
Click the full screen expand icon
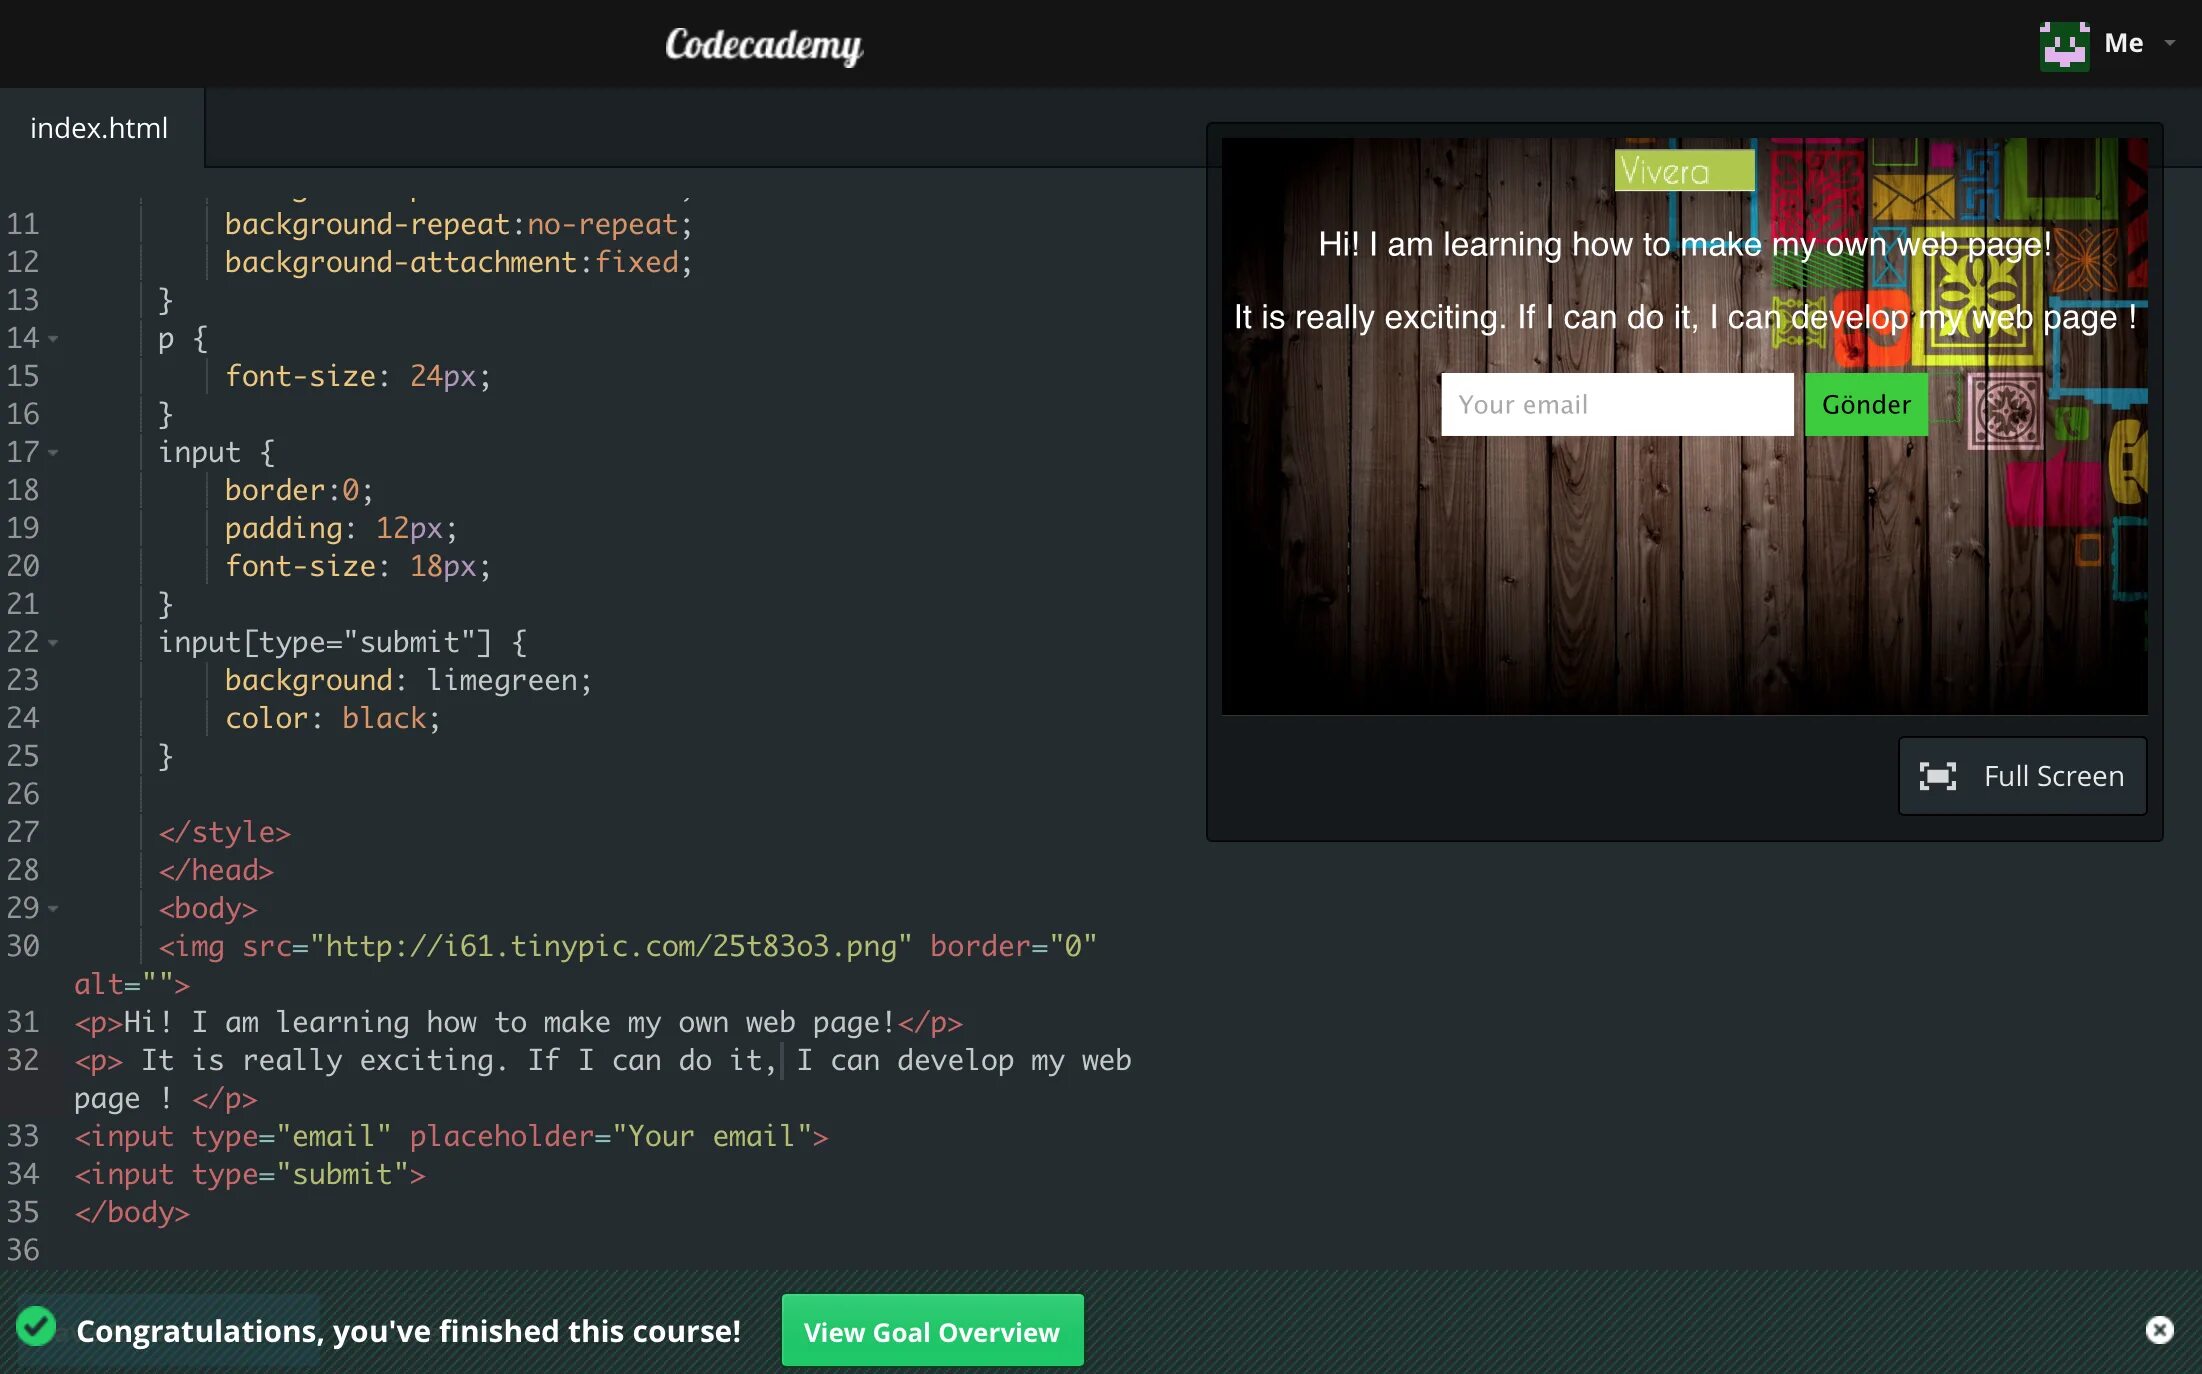point(1937,776)
